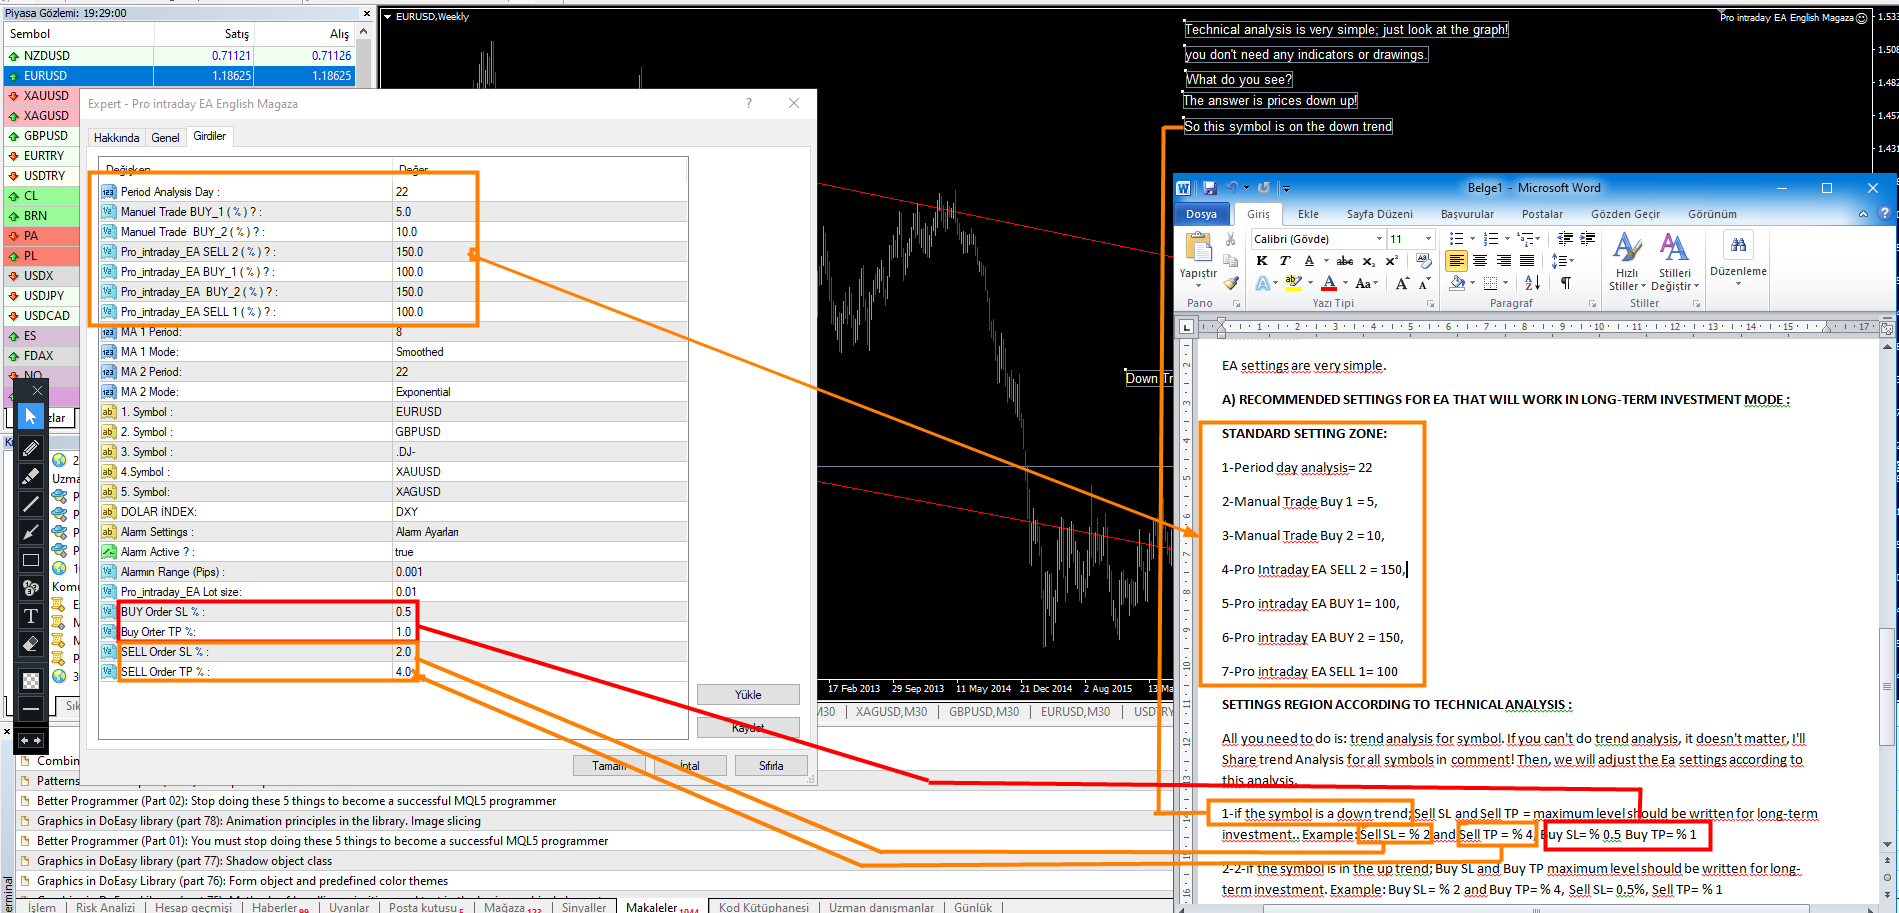The image size is (1899, 913).
Task: Toggle center alignment in Word
Action: [1480, 261]
